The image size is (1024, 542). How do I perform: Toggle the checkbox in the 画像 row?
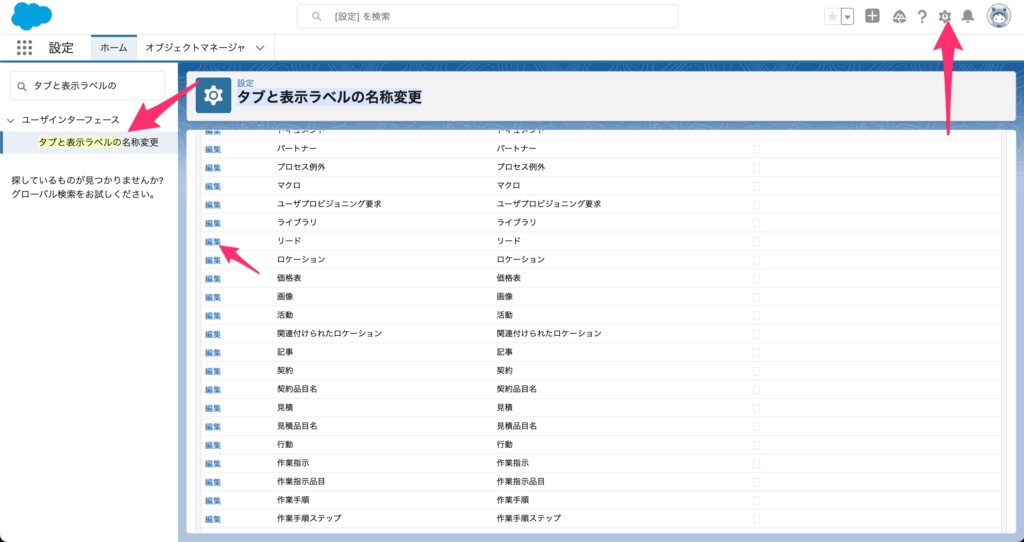pyautogui.click(x=756, y=297)
